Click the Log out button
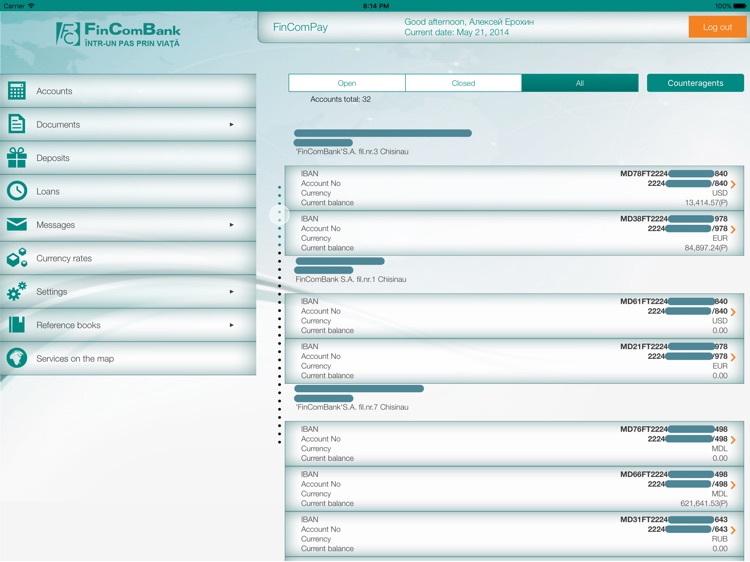This screenshot has width=750, height=562. click(717, 27)
